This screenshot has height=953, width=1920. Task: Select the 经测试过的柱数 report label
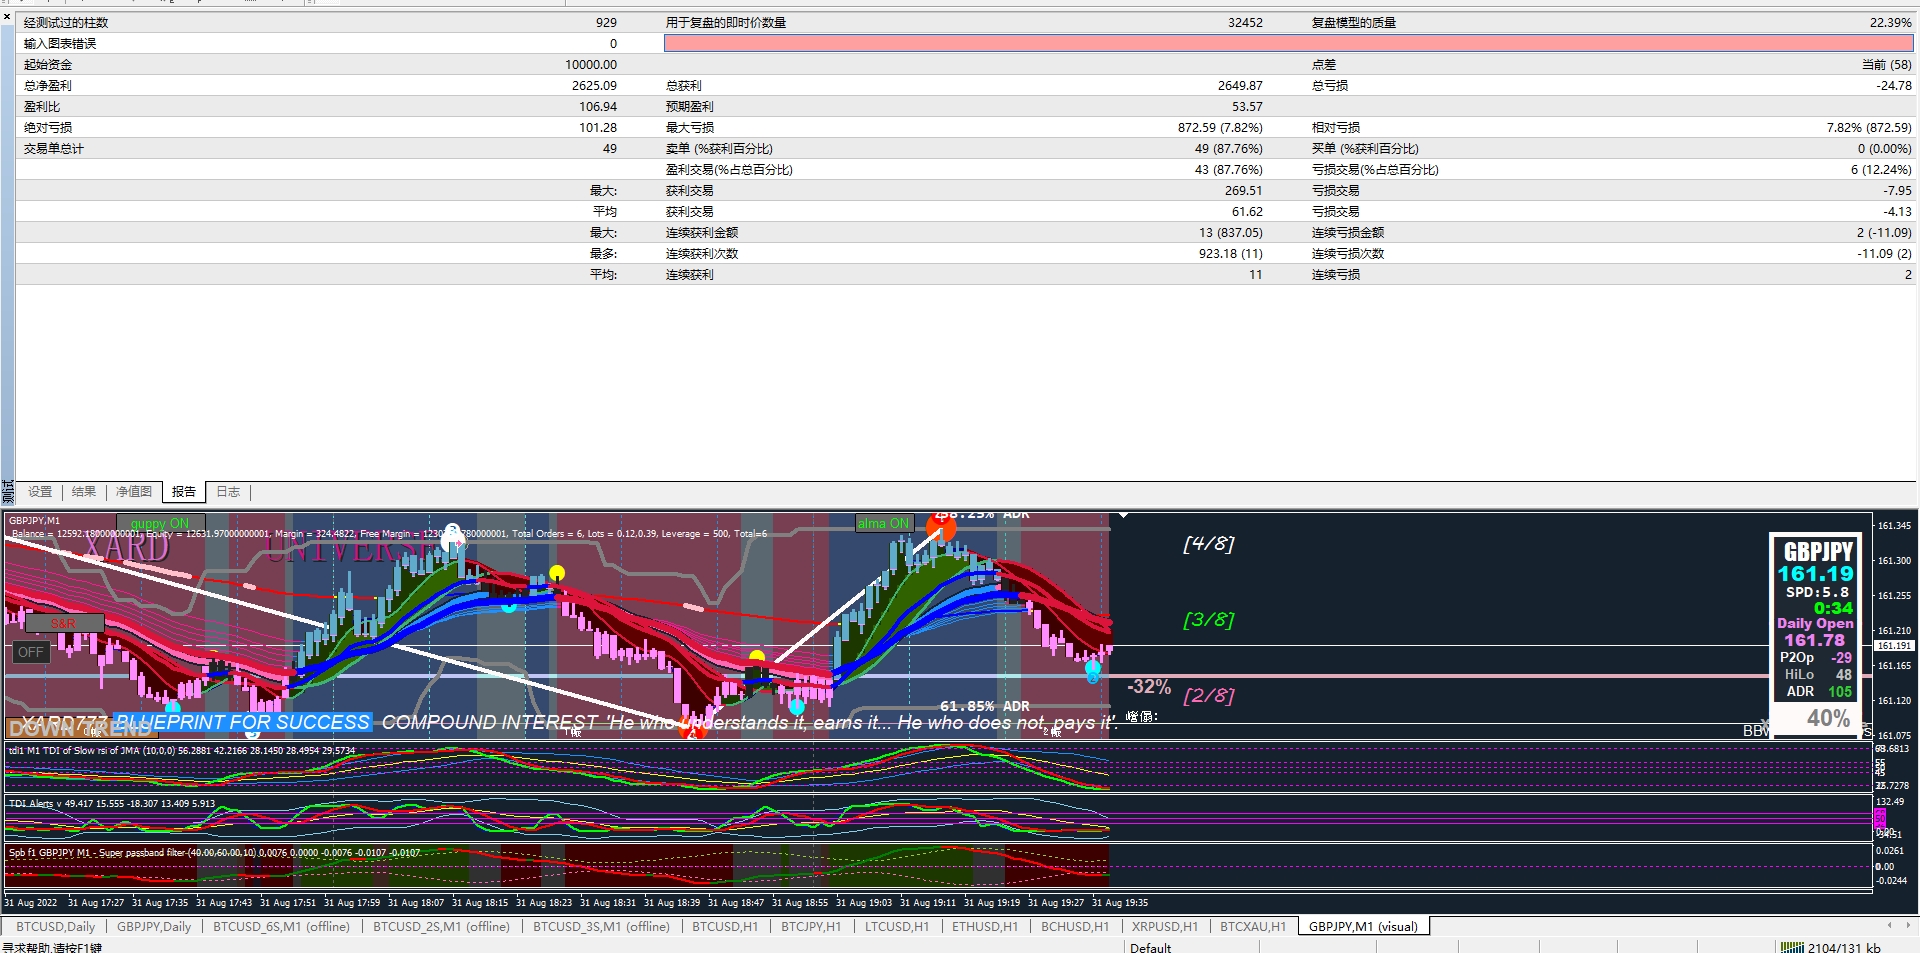[66, 22]
